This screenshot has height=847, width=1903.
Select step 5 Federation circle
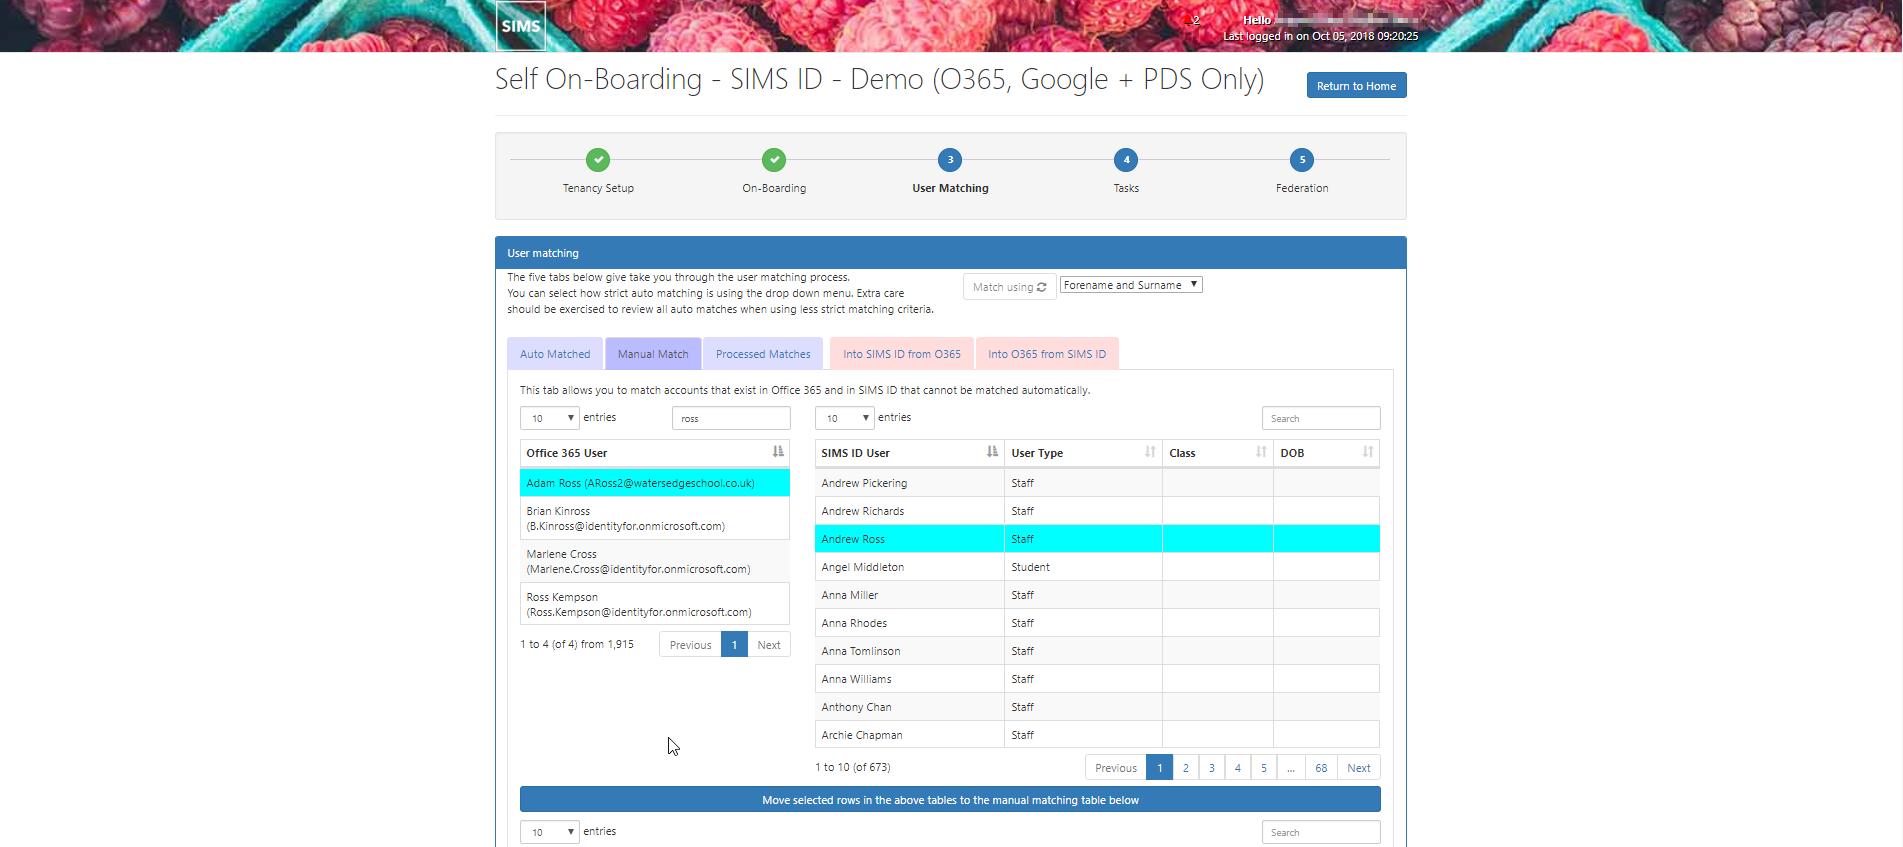pos(1302,159)
